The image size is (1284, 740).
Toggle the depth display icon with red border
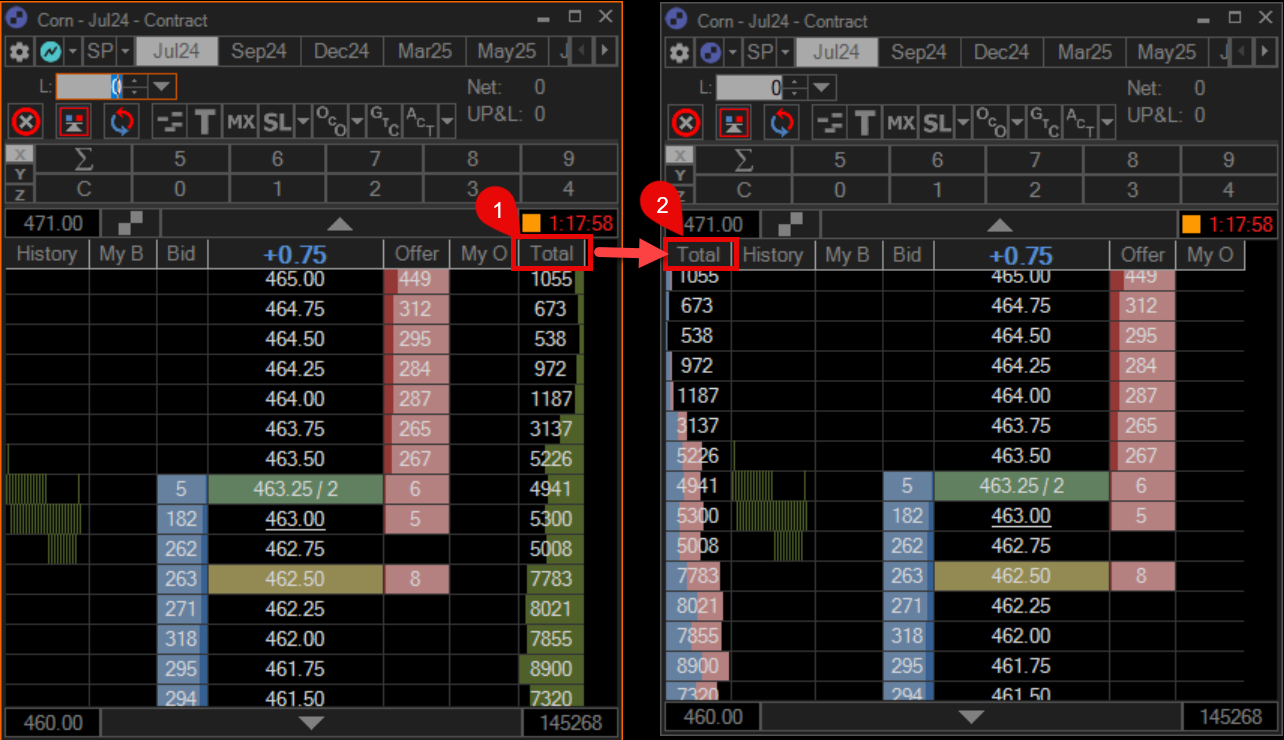click(x=74, y=120)
